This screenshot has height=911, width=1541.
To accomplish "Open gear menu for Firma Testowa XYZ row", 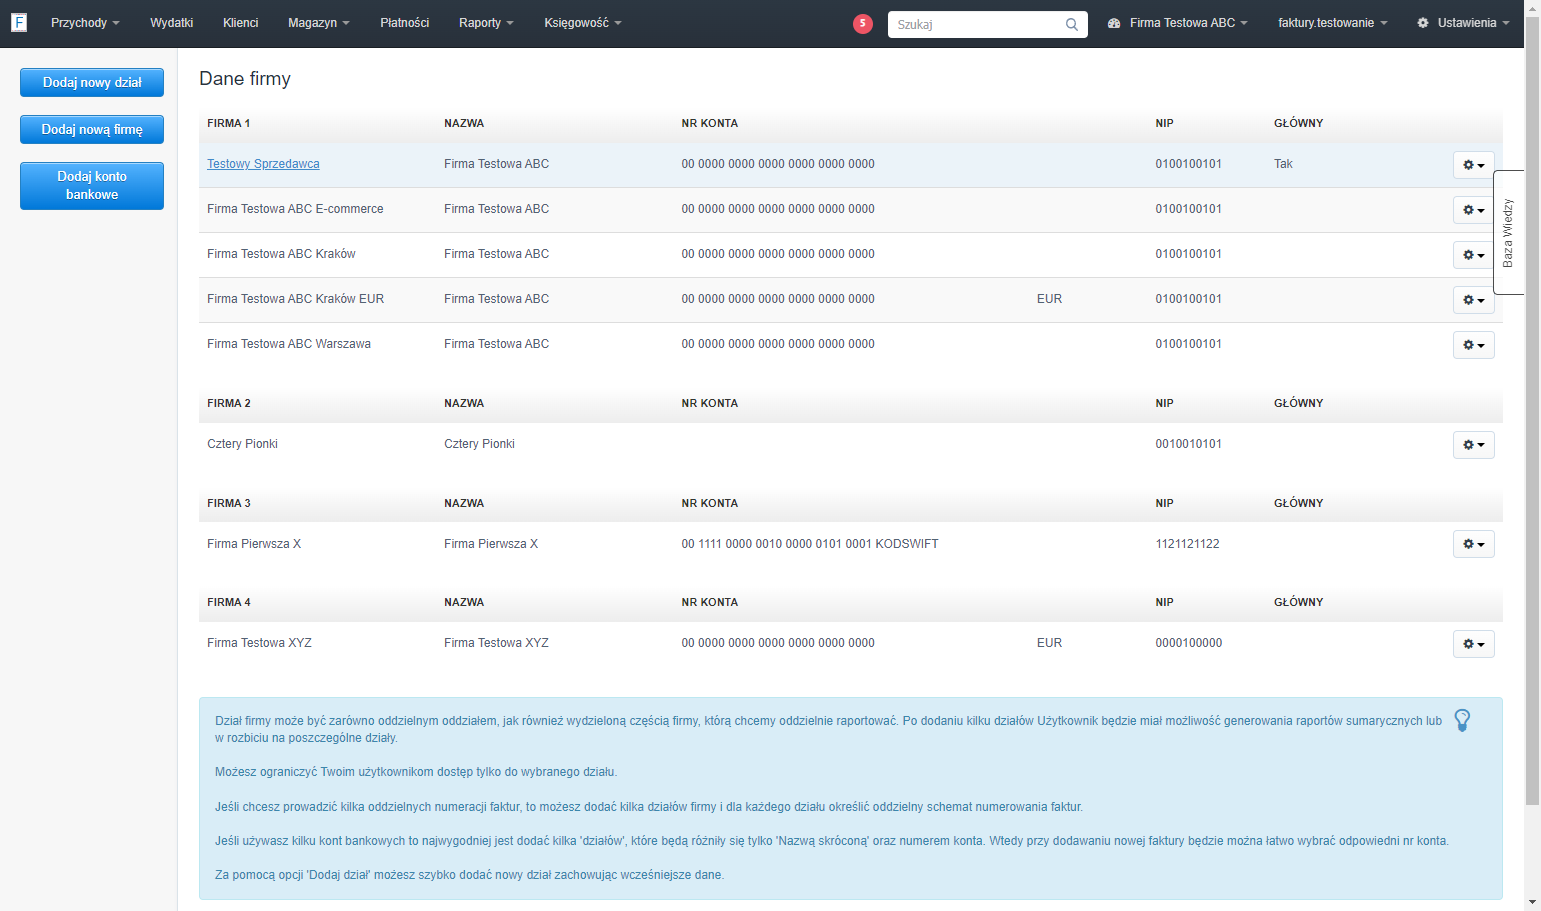I will coord(1473,644).
